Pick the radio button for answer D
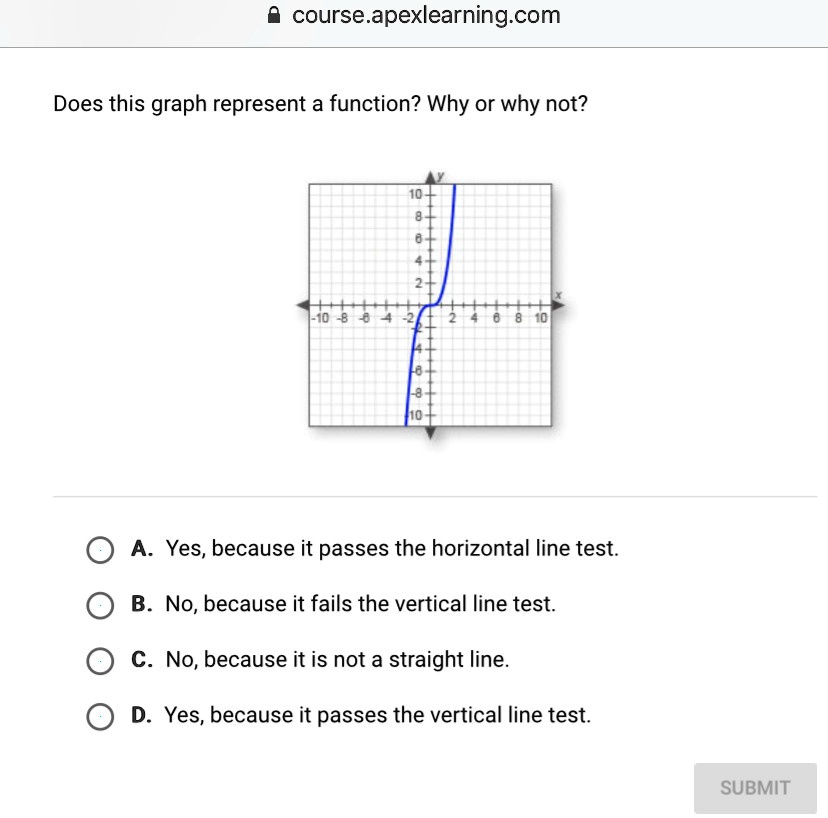Screen dimensions: 828x818 [x=99, y=716]
